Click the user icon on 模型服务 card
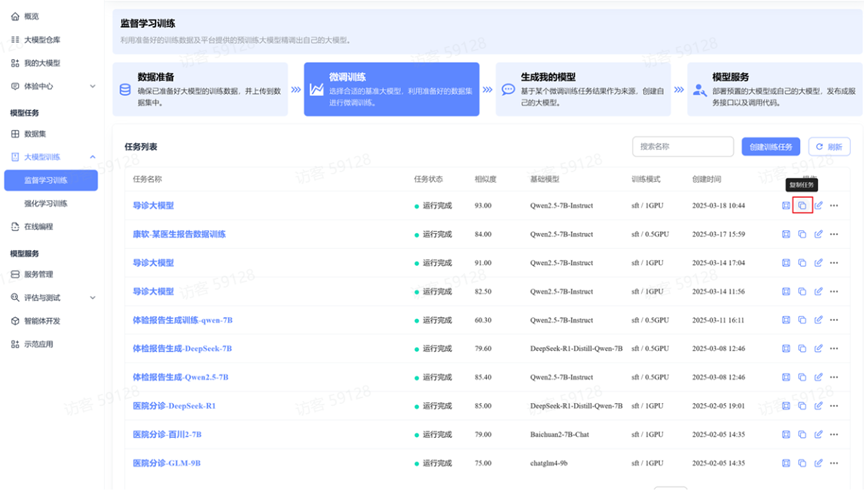 (x=700, y=90)
